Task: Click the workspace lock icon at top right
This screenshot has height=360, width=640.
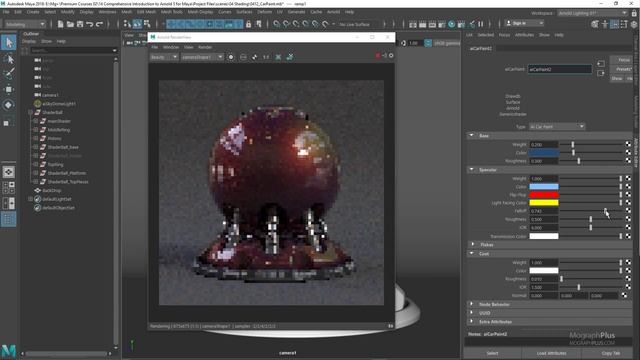Action: click(x=634, y=13)
